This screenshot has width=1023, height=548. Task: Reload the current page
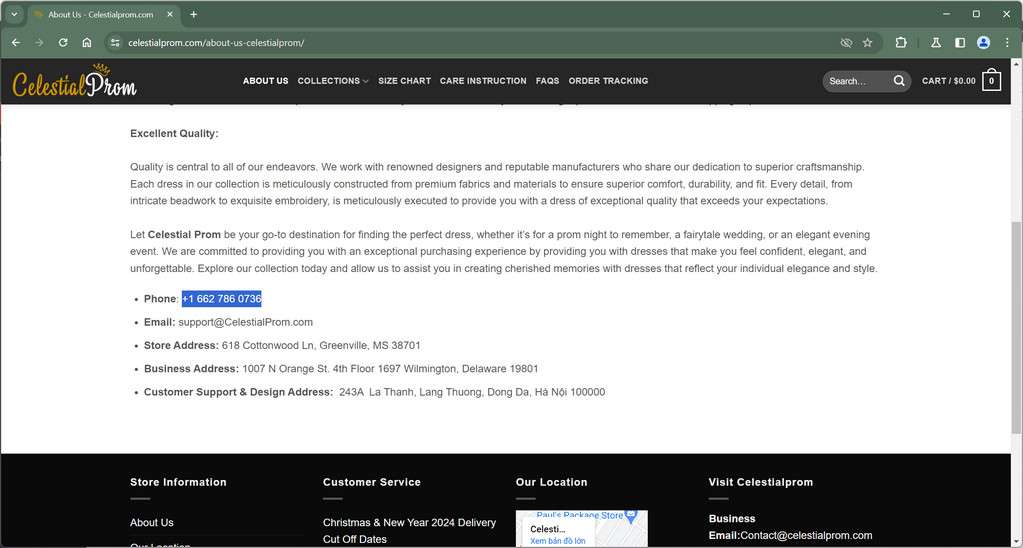(x=63, y=42)
